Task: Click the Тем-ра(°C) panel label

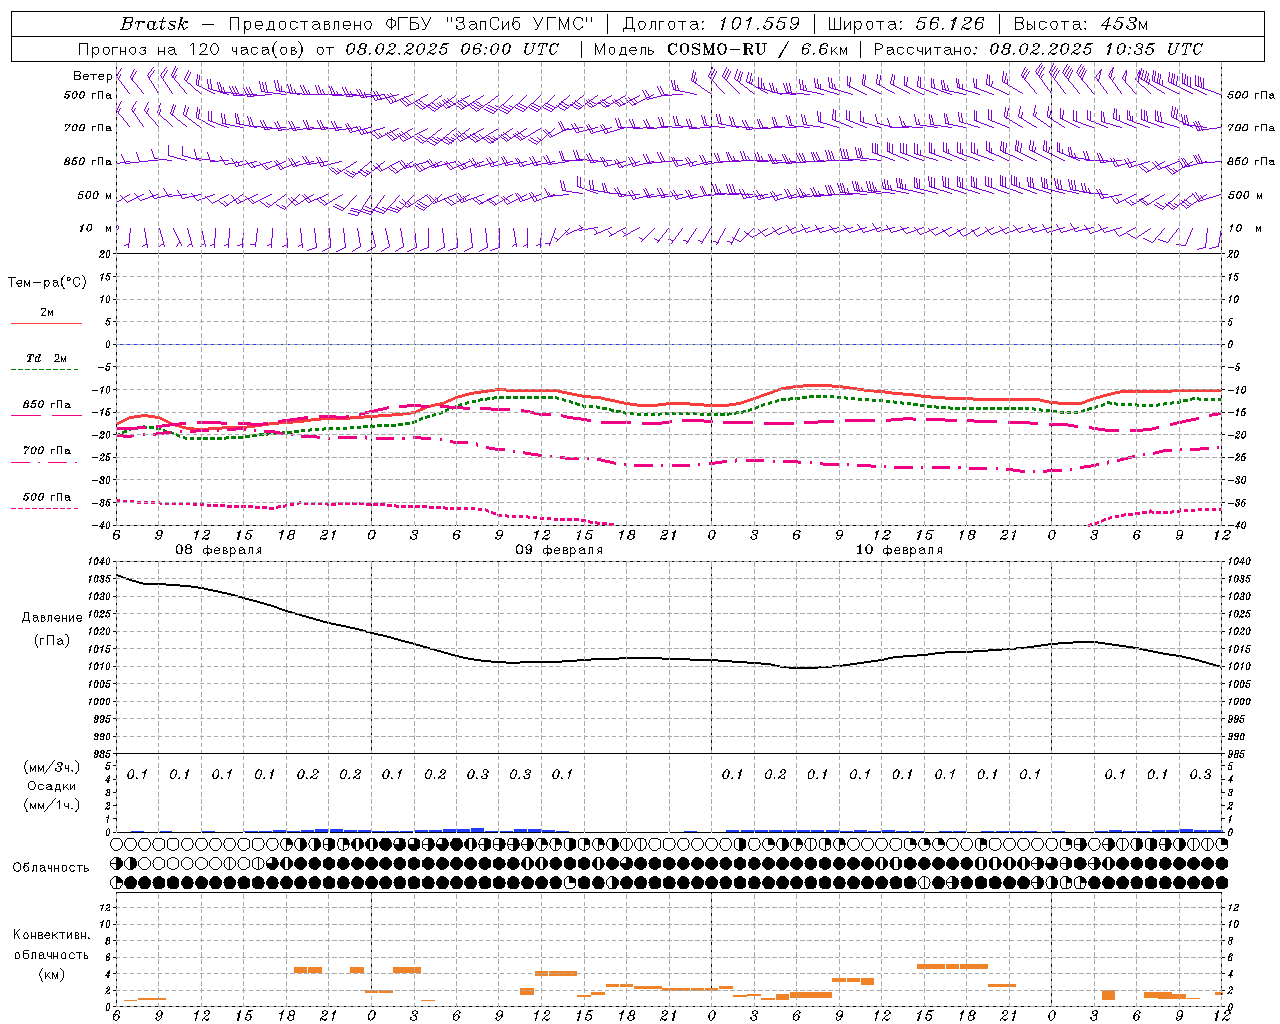Action: tap(47, 283)
